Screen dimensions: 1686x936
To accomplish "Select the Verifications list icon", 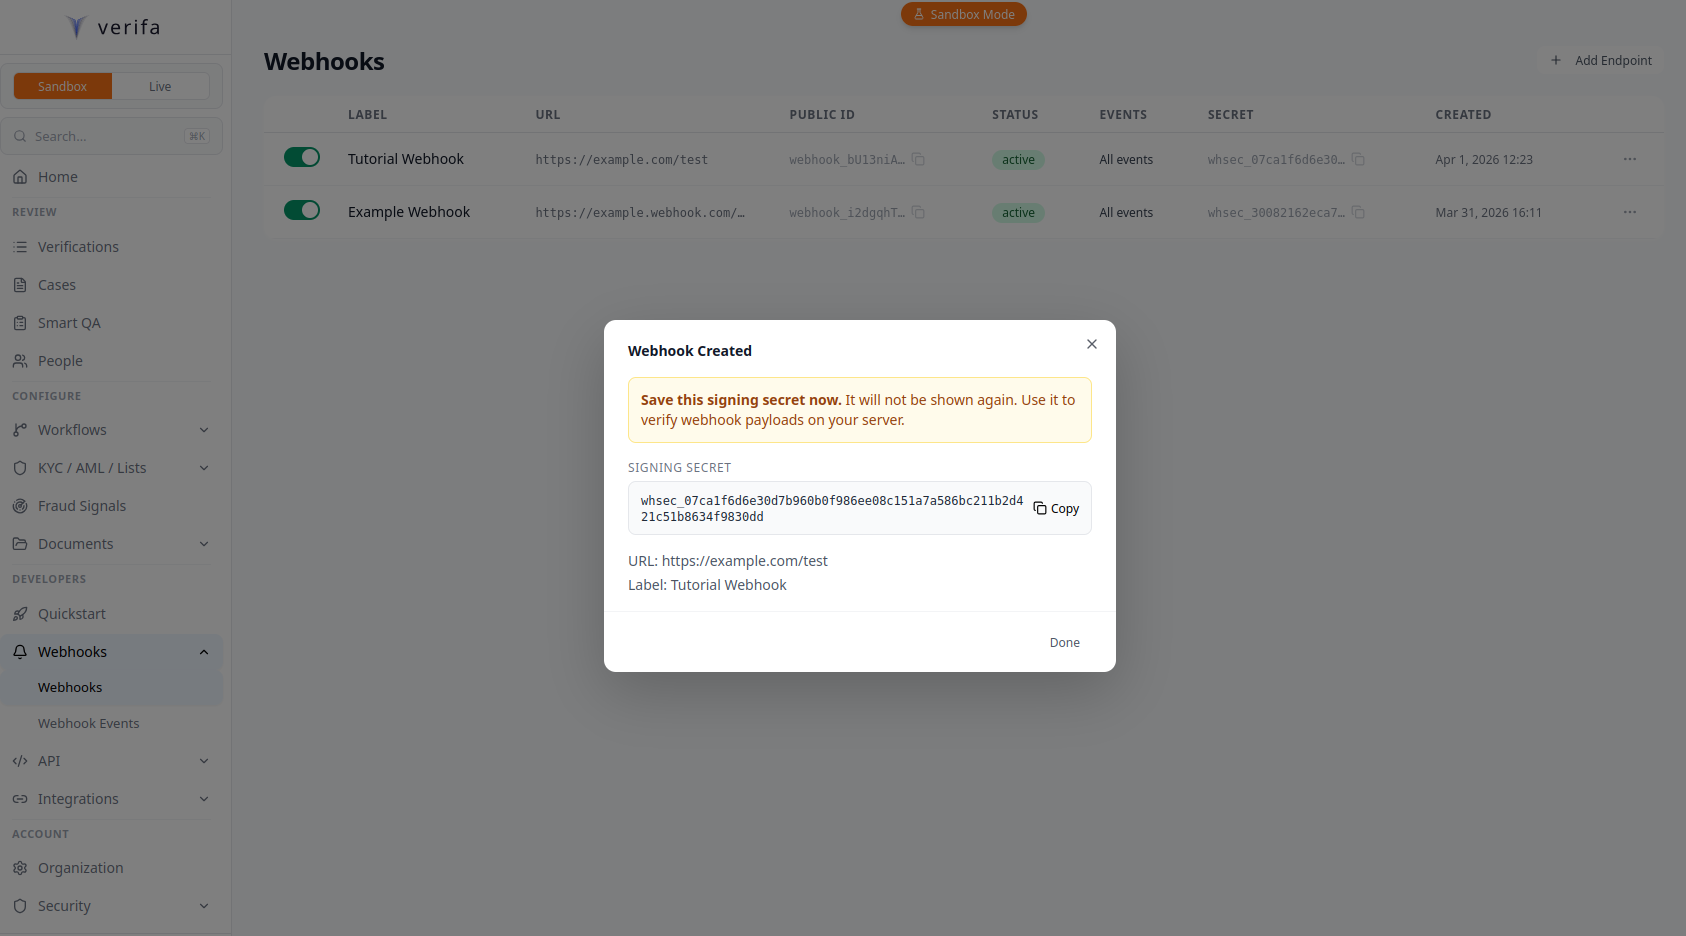I will (x=21, y=246).
